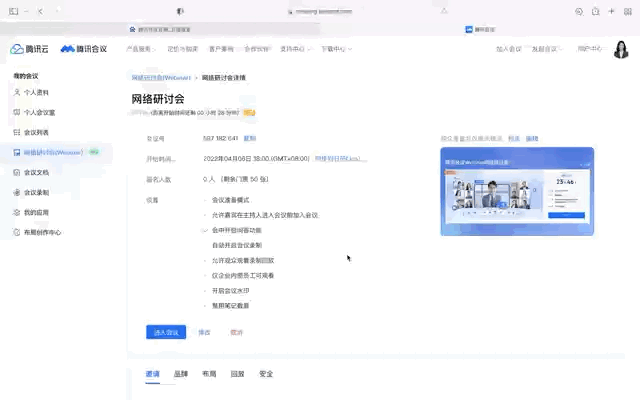Click the text 开启会议水印
The height and width of the screenshot is (400, 640).
pos(231,291)
